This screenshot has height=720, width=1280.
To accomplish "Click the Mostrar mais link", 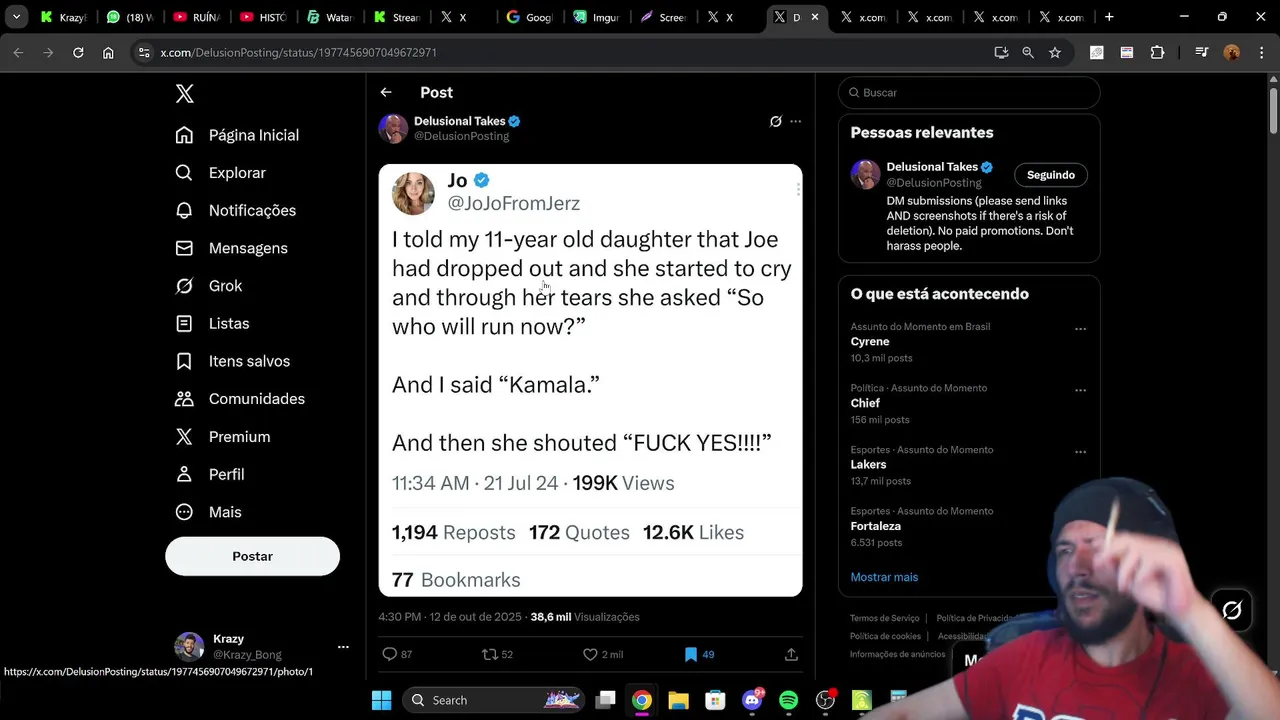I will pos(884,577).
